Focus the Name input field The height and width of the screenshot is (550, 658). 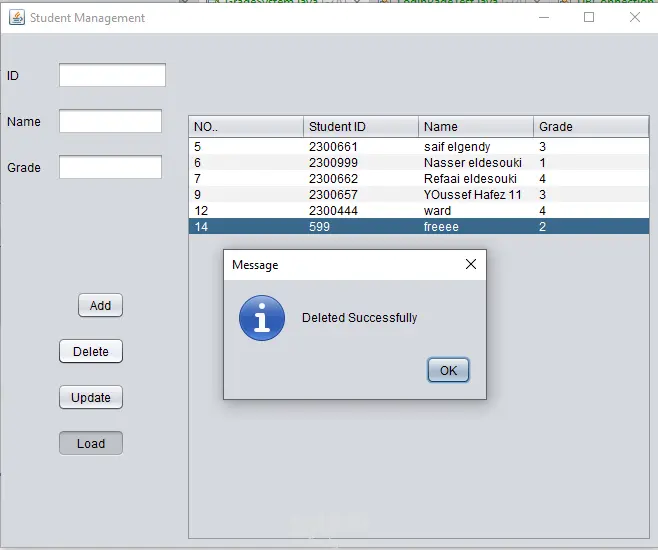coord(110,121)
